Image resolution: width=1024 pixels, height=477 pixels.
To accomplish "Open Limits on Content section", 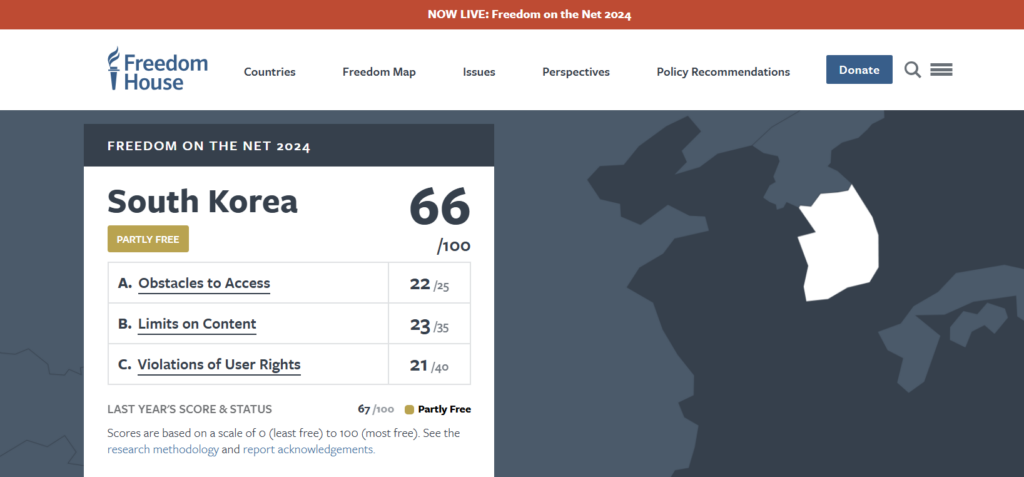I will (197, 324).
